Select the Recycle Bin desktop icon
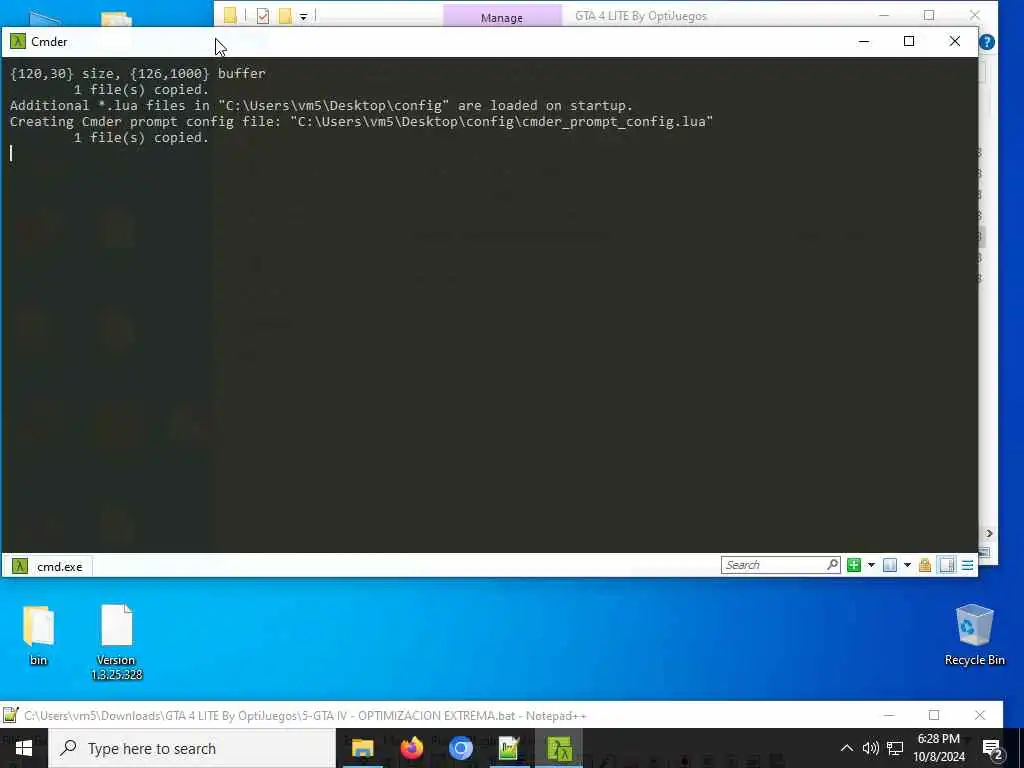The height and width of the screenshot is (768, 1024). pos(974,635)
